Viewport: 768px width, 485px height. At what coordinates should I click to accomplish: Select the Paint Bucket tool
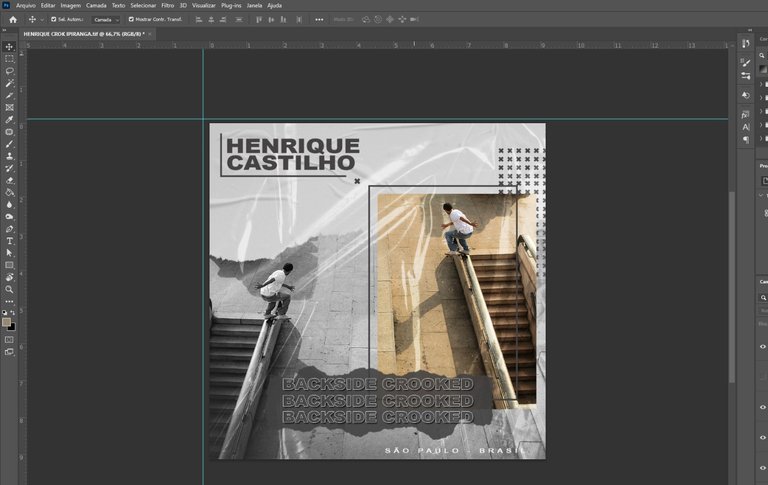tap(9, 193)
